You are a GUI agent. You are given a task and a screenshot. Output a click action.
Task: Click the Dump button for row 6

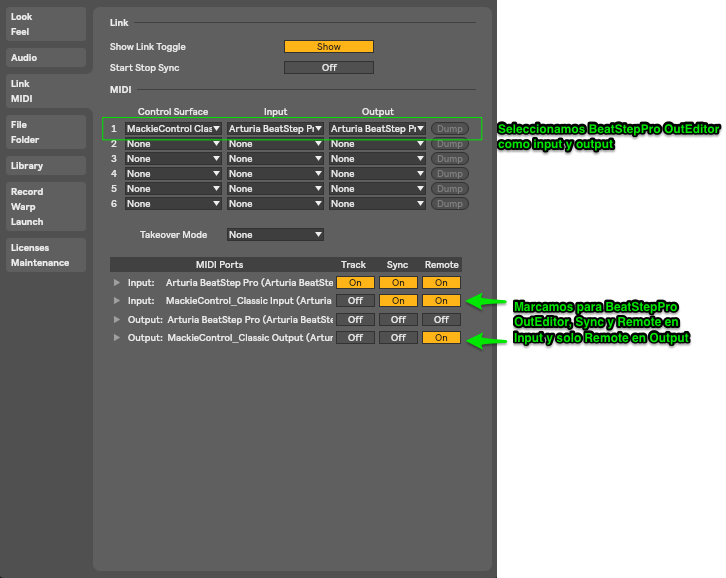450,204
